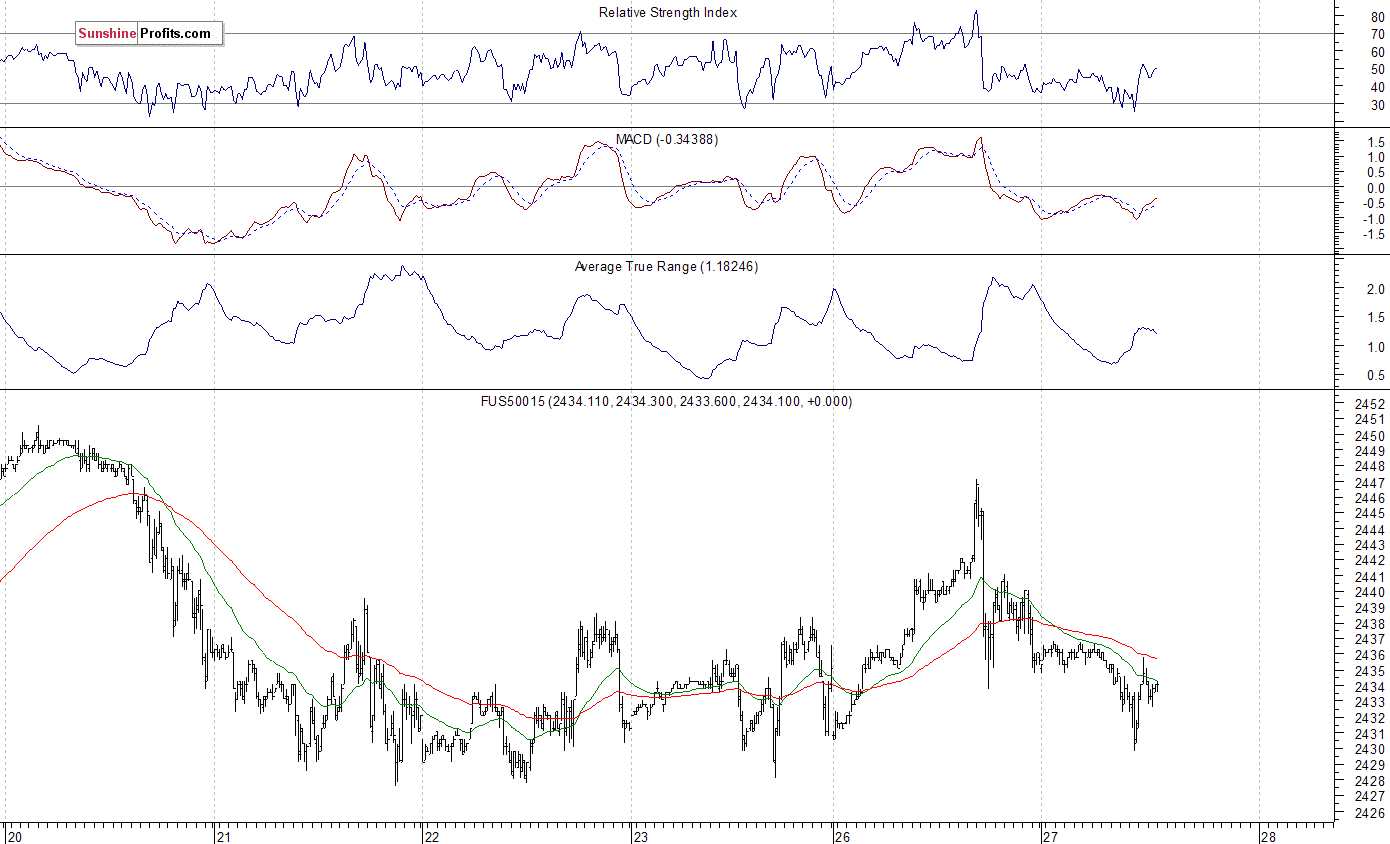1390x844 pixels.
Task: Click MACD scale value 0.0
Action: (x=1376, y=188)
